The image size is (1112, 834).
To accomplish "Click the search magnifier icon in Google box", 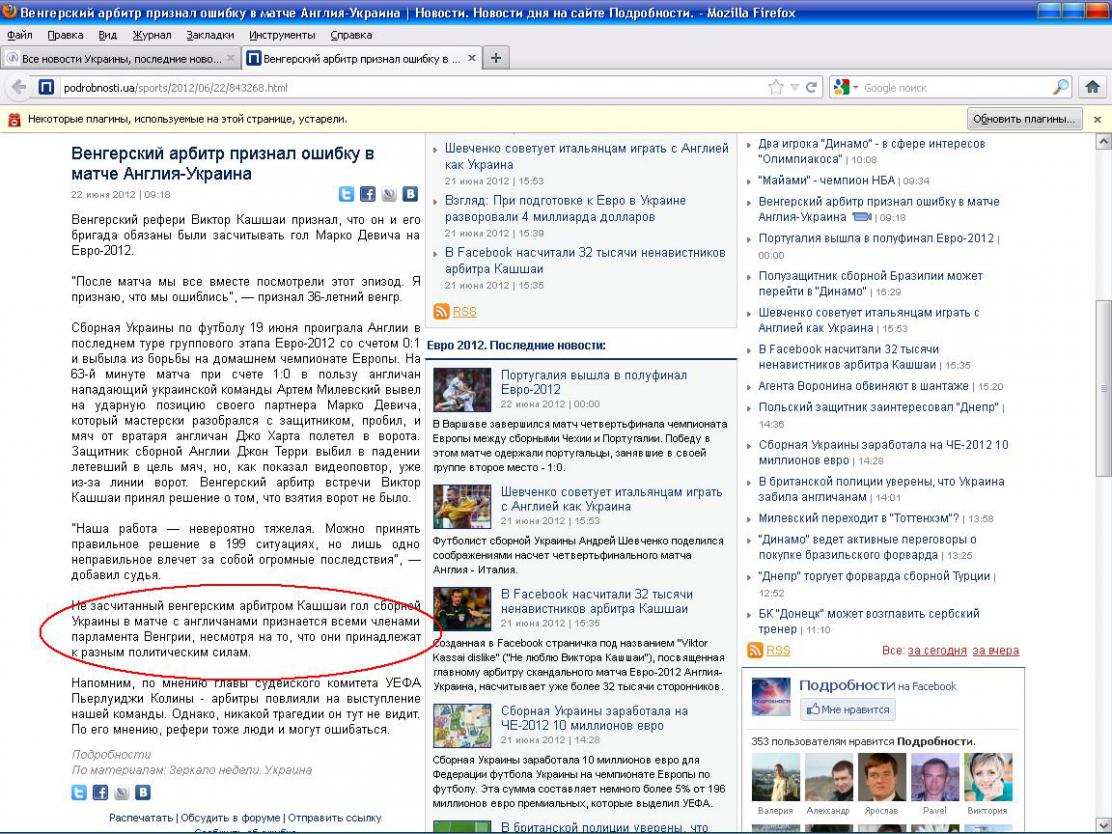I will 1061,87.
